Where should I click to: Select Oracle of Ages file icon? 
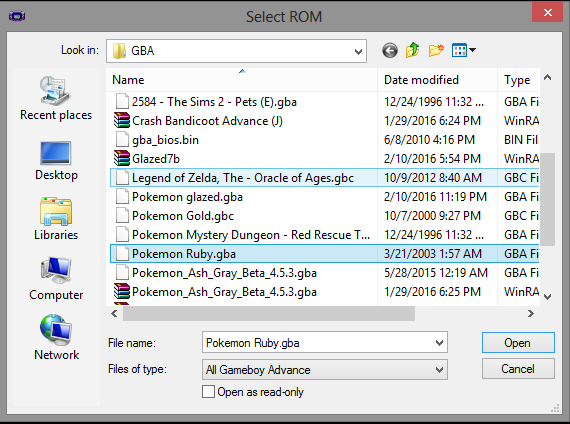click(122, 177)
